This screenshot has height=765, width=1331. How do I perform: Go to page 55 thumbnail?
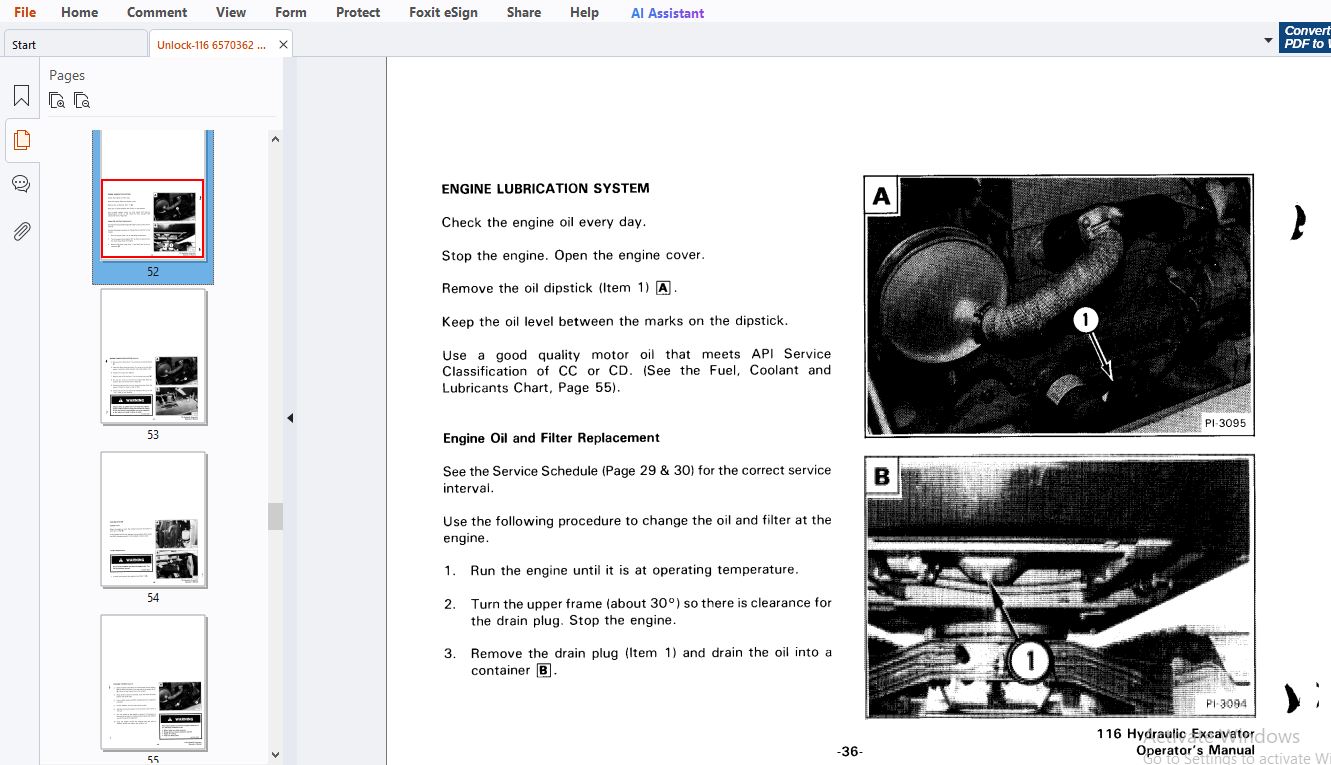coord(153,683)
